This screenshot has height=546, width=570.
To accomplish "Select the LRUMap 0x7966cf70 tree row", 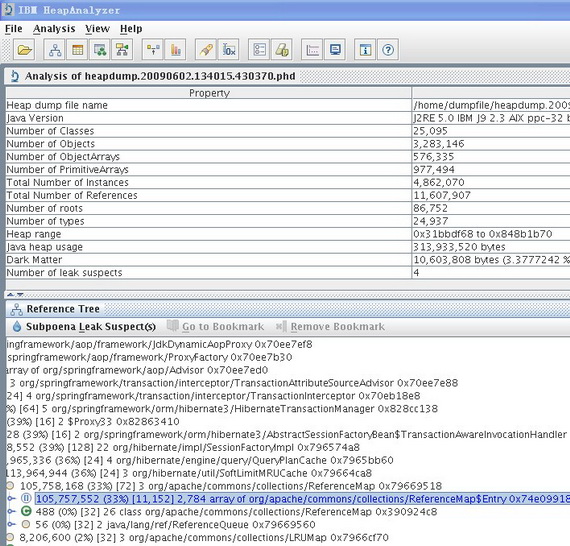I will (x=204, y=537).
